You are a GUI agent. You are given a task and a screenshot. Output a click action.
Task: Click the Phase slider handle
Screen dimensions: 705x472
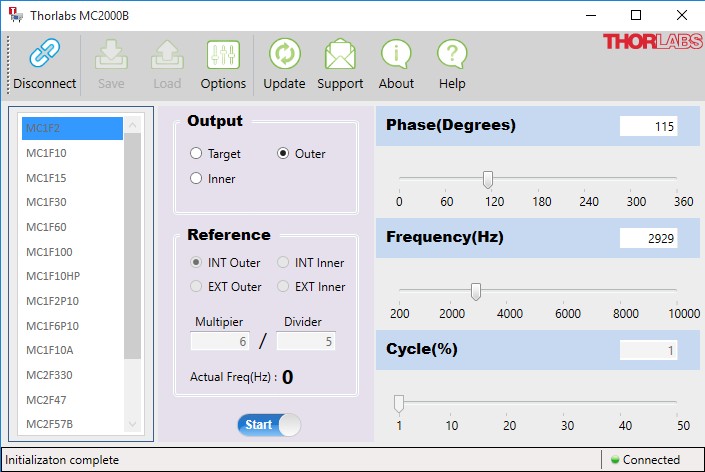click(x=488, y=179)
